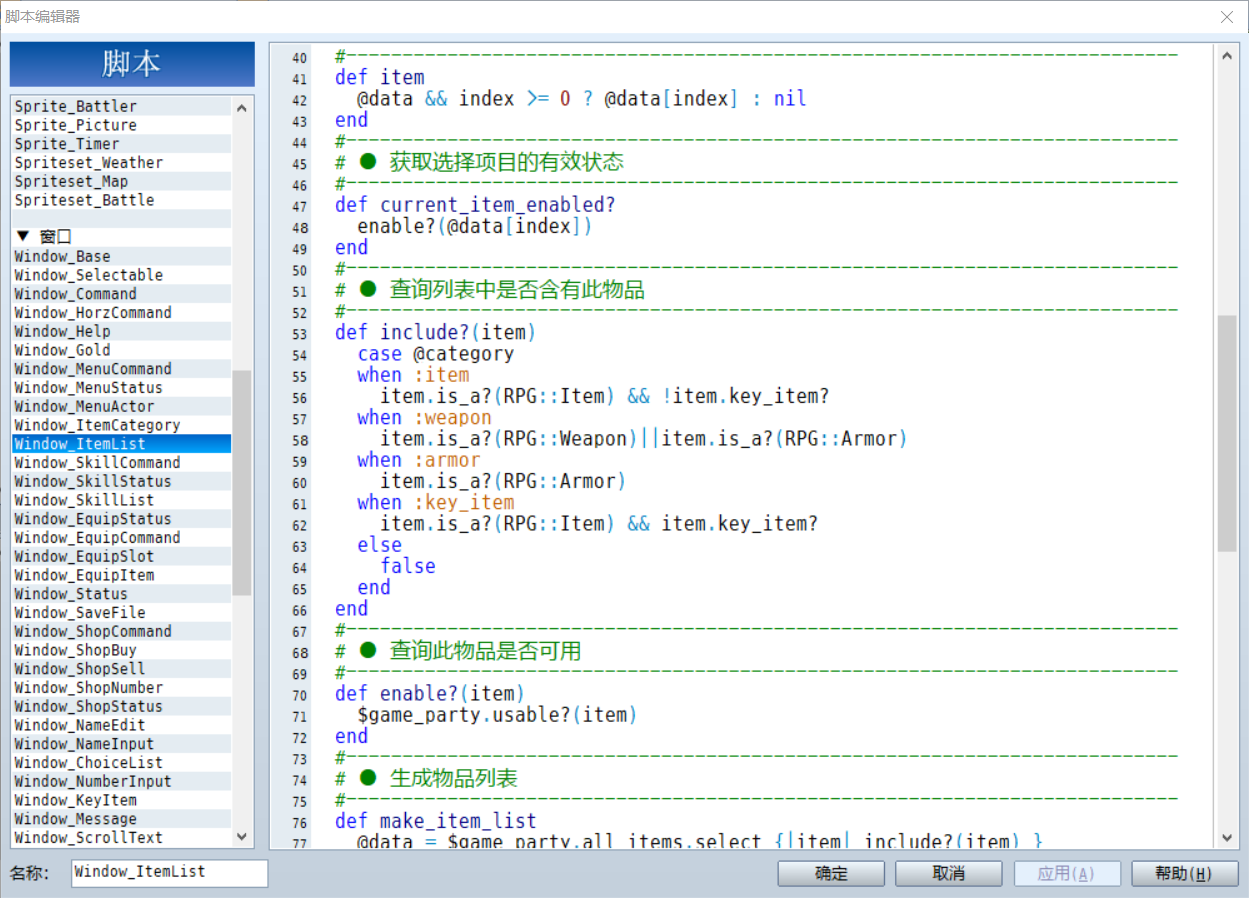
Task: Click the 确定 button
Action: click(x=831, y=873)
